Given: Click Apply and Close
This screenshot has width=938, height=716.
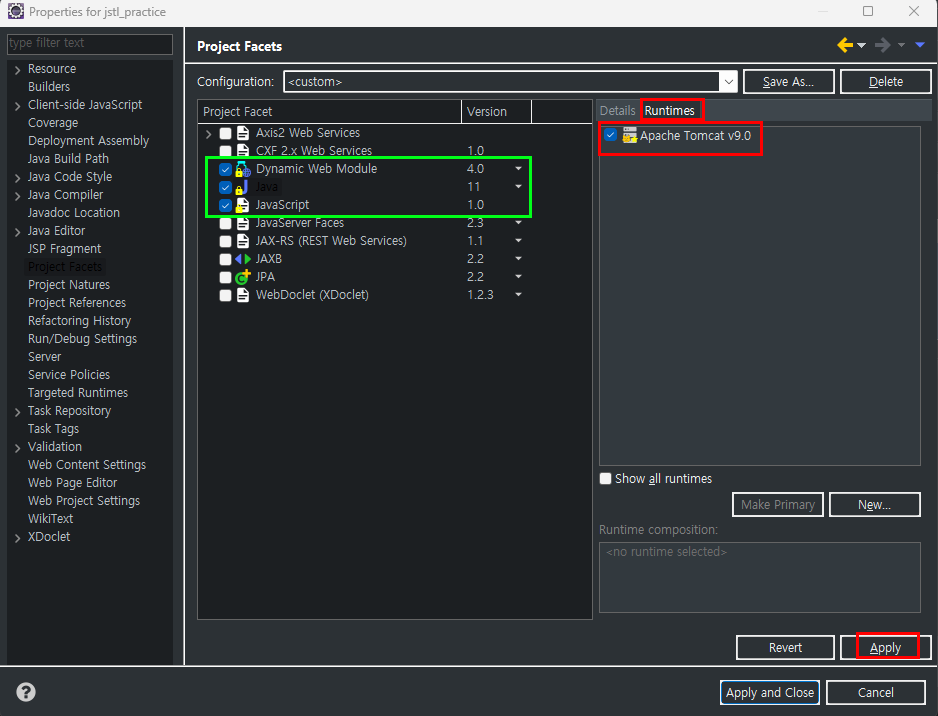Looking at the screenshot, I should click(x=770, y=693).
